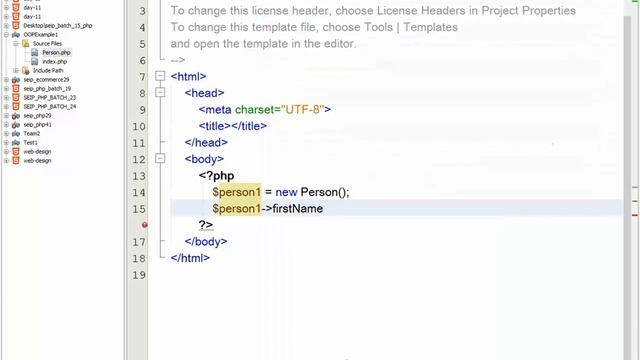Select the Source Files label
640x360 pixels.
point(47,44)
